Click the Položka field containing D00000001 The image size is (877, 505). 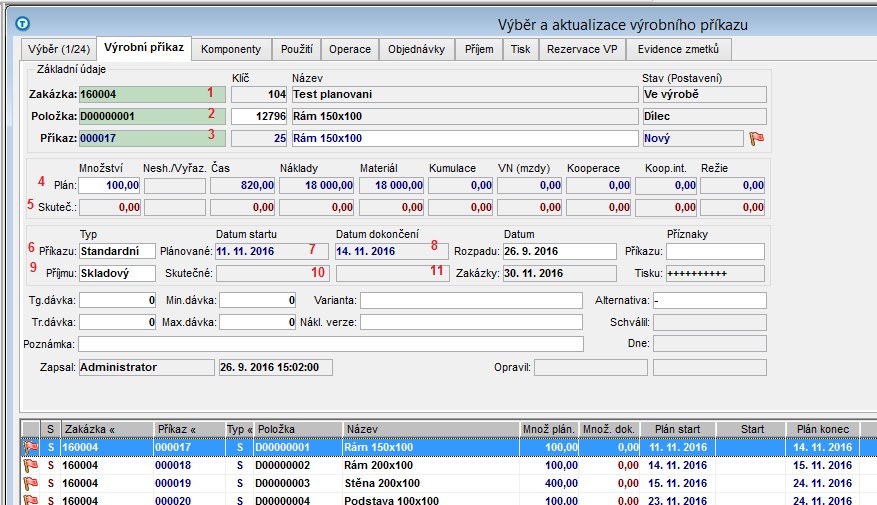[x=152, y=116]
